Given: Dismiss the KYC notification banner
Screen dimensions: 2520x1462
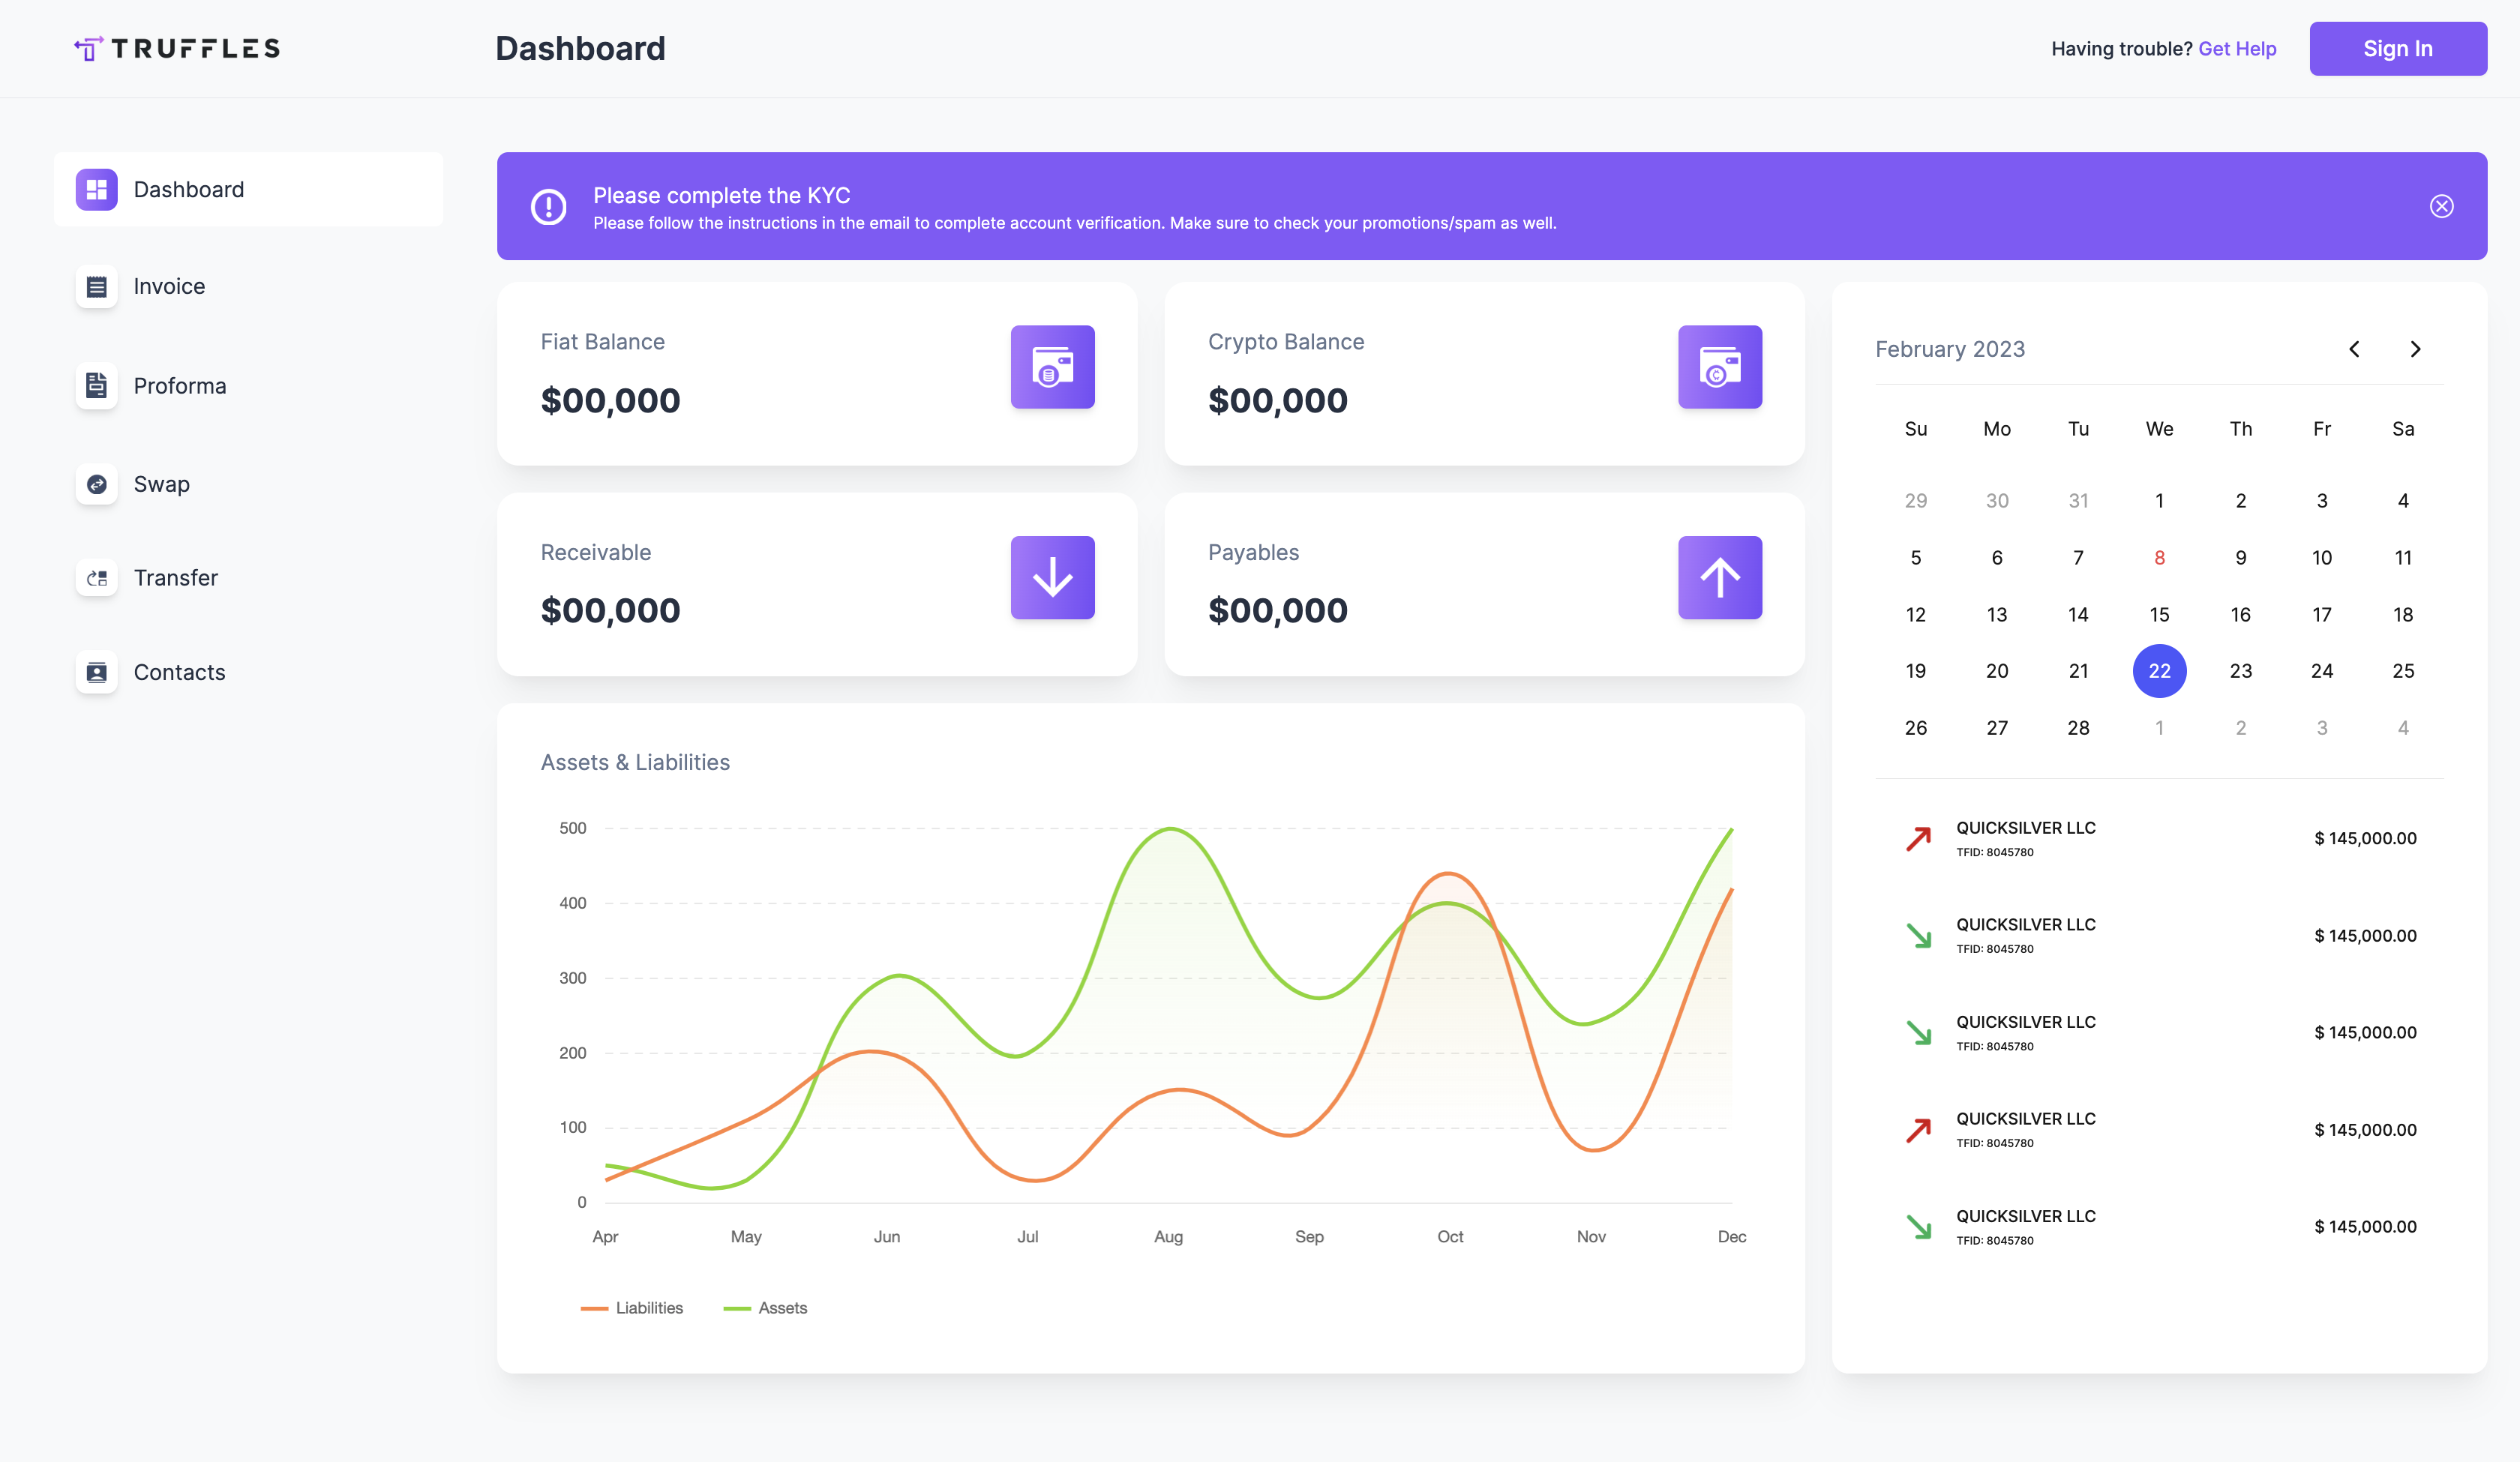Looking at the screenshot, I should (2441, 206).
